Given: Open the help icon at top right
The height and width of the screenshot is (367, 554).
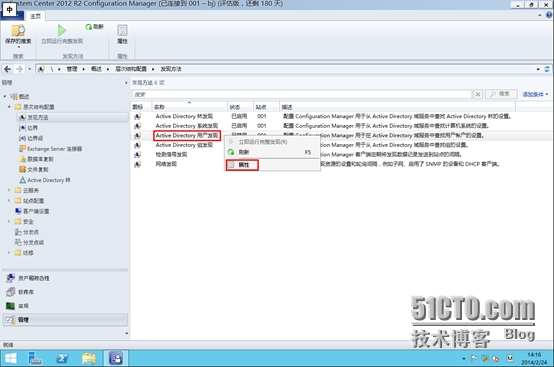Looking at the screenshot, I should (x=549, y=15).
